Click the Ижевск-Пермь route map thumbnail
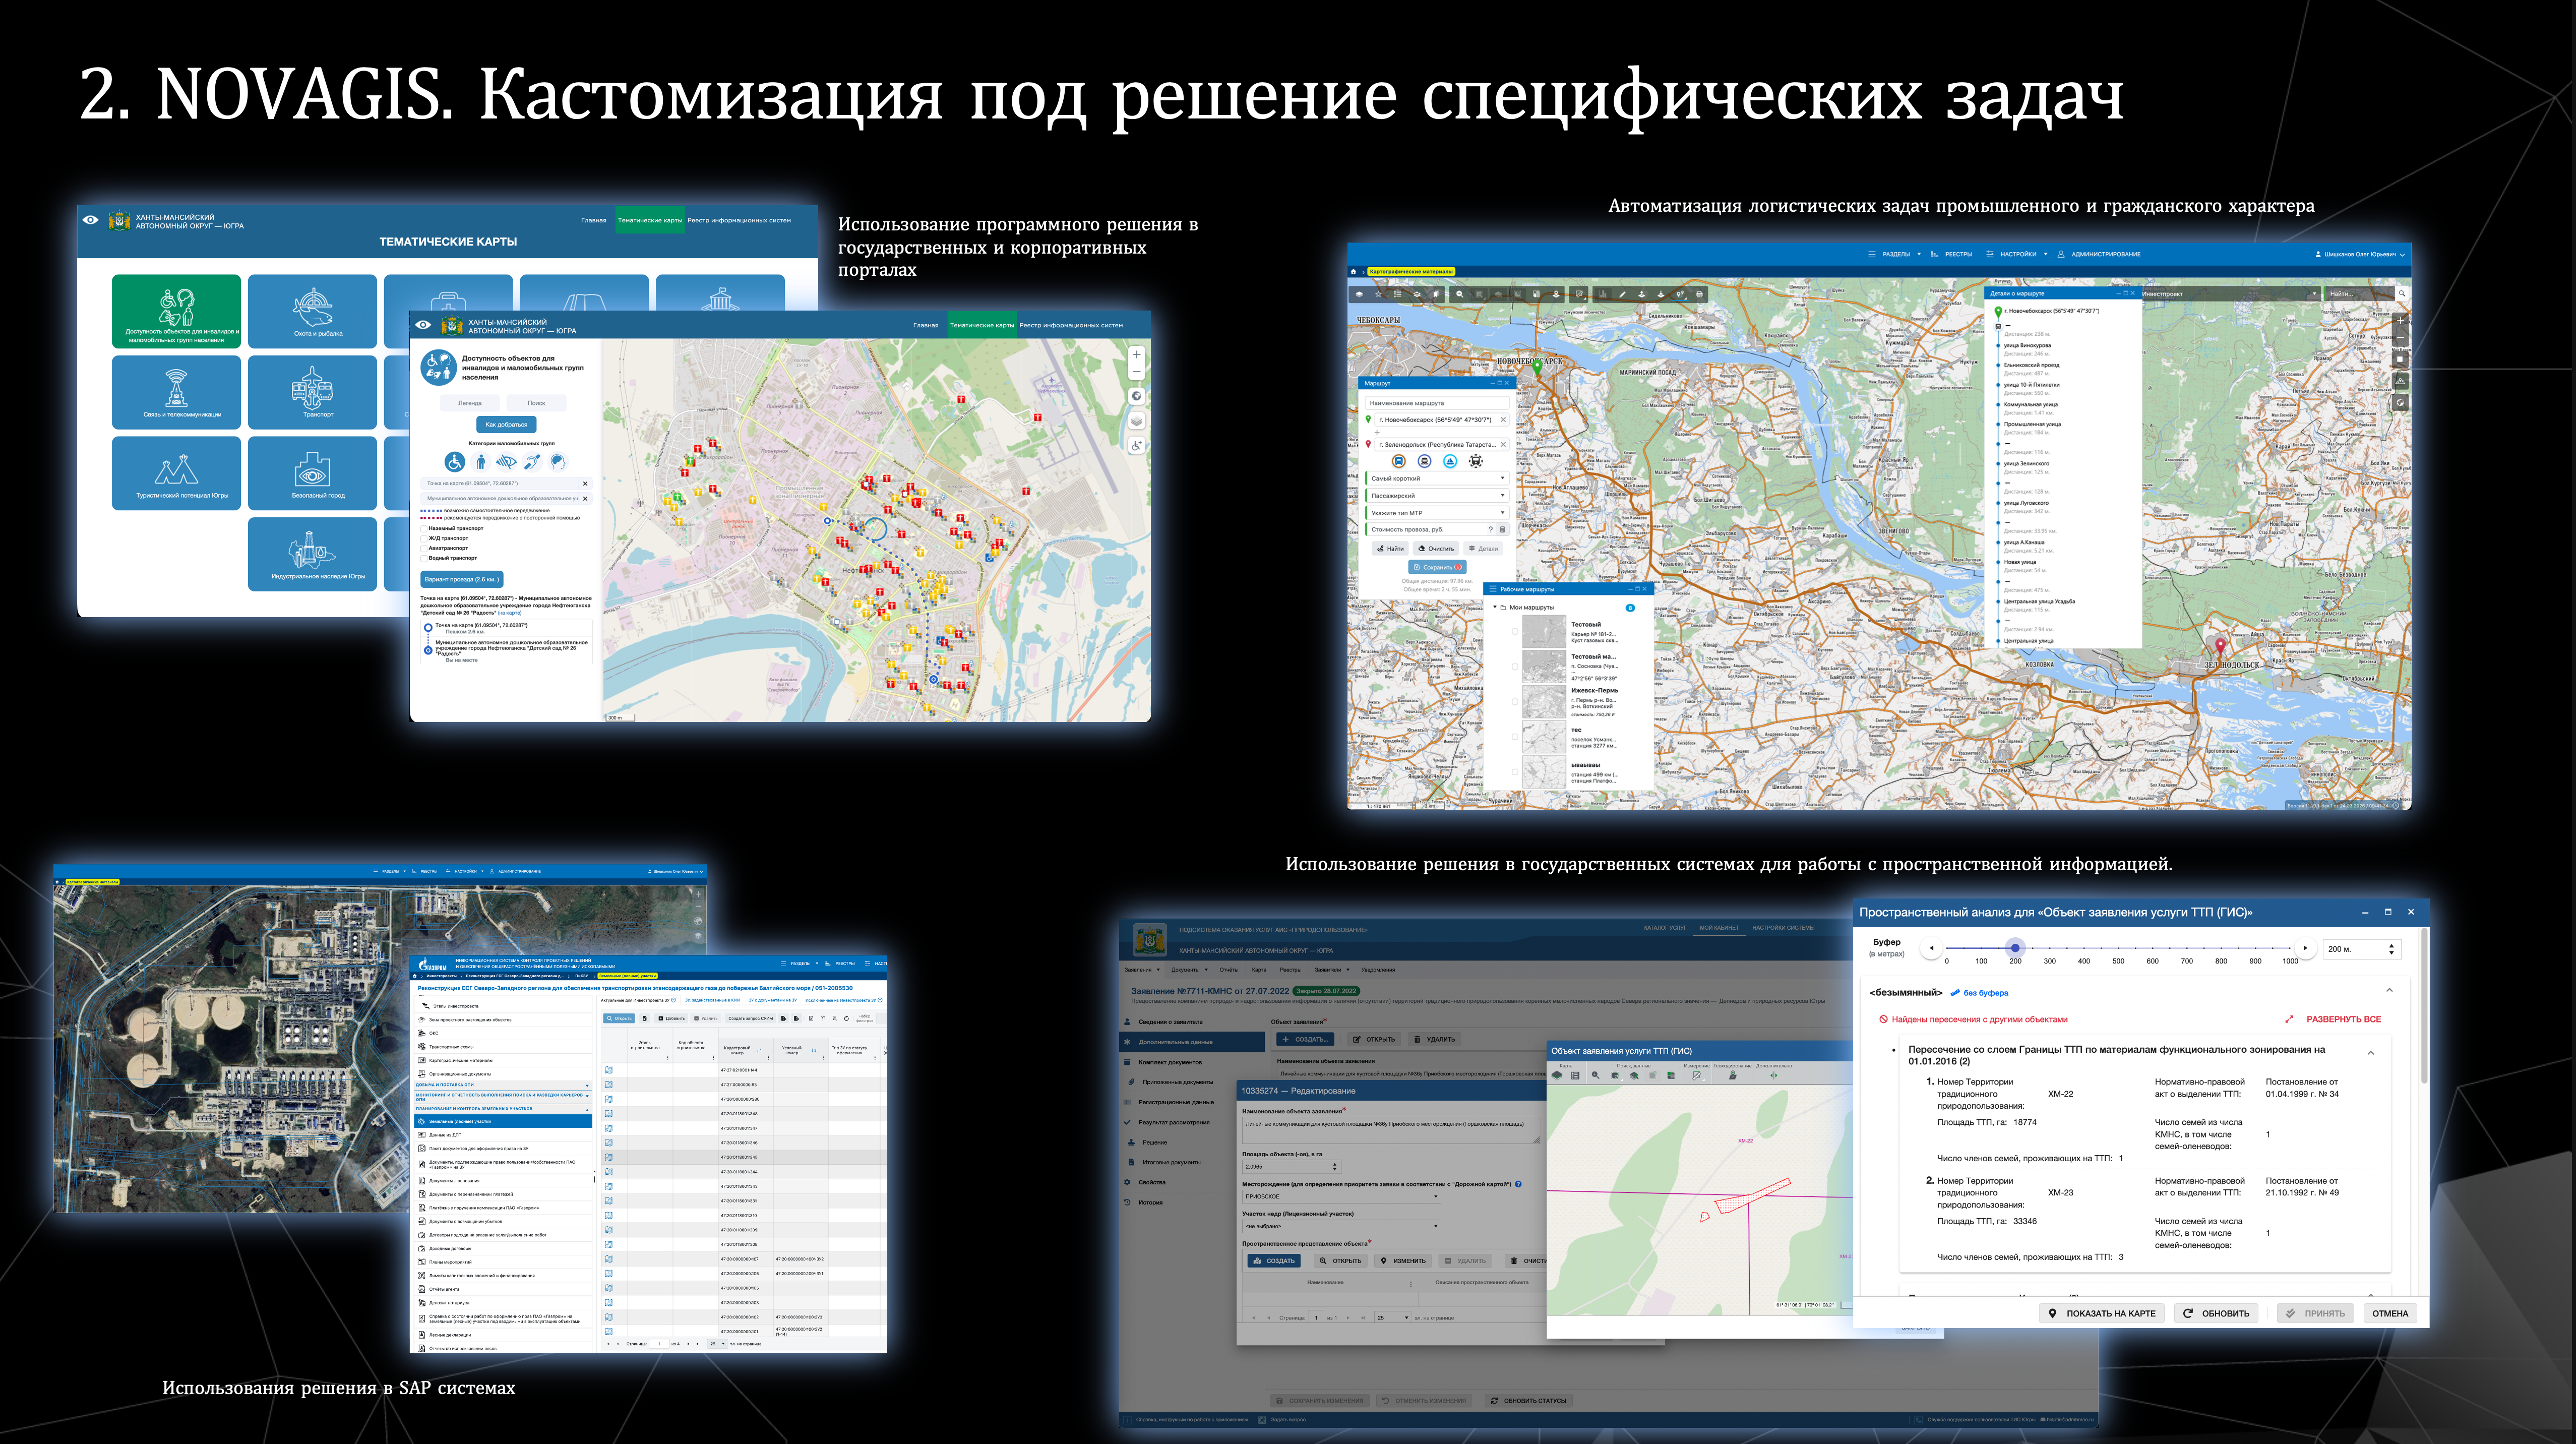 point(1543,702)
